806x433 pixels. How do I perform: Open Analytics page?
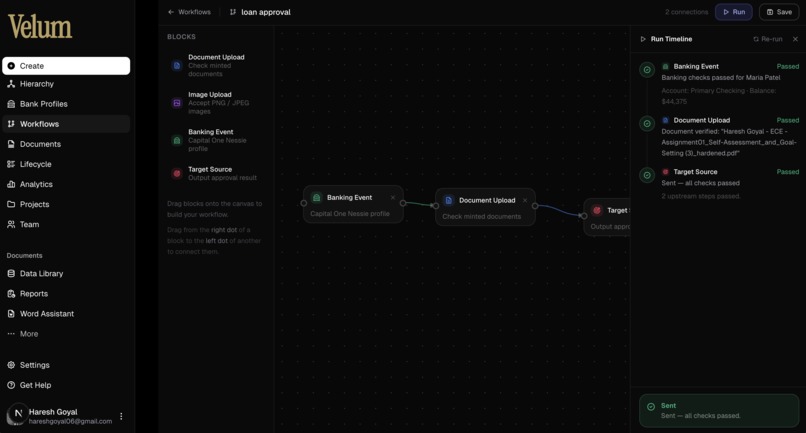click(x=66, y=184)
